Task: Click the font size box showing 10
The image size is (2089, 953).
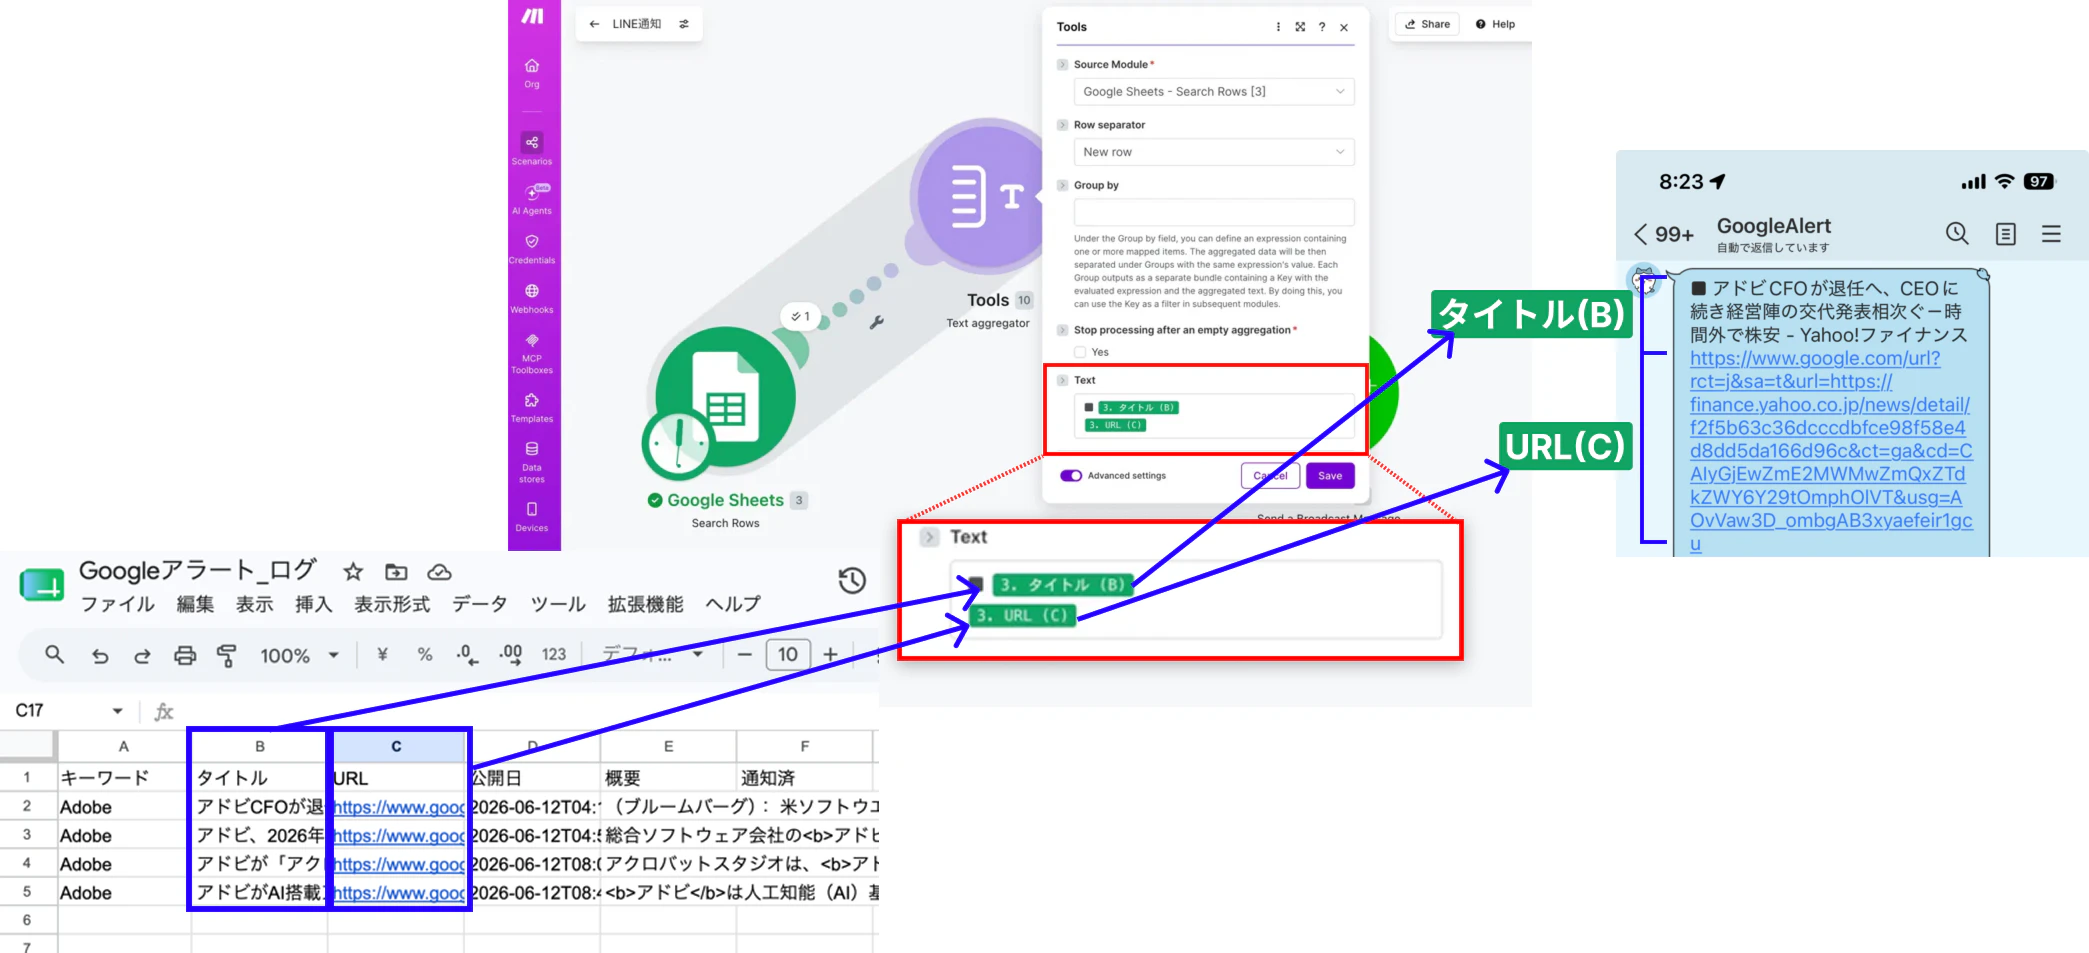Action: [788, 655]
